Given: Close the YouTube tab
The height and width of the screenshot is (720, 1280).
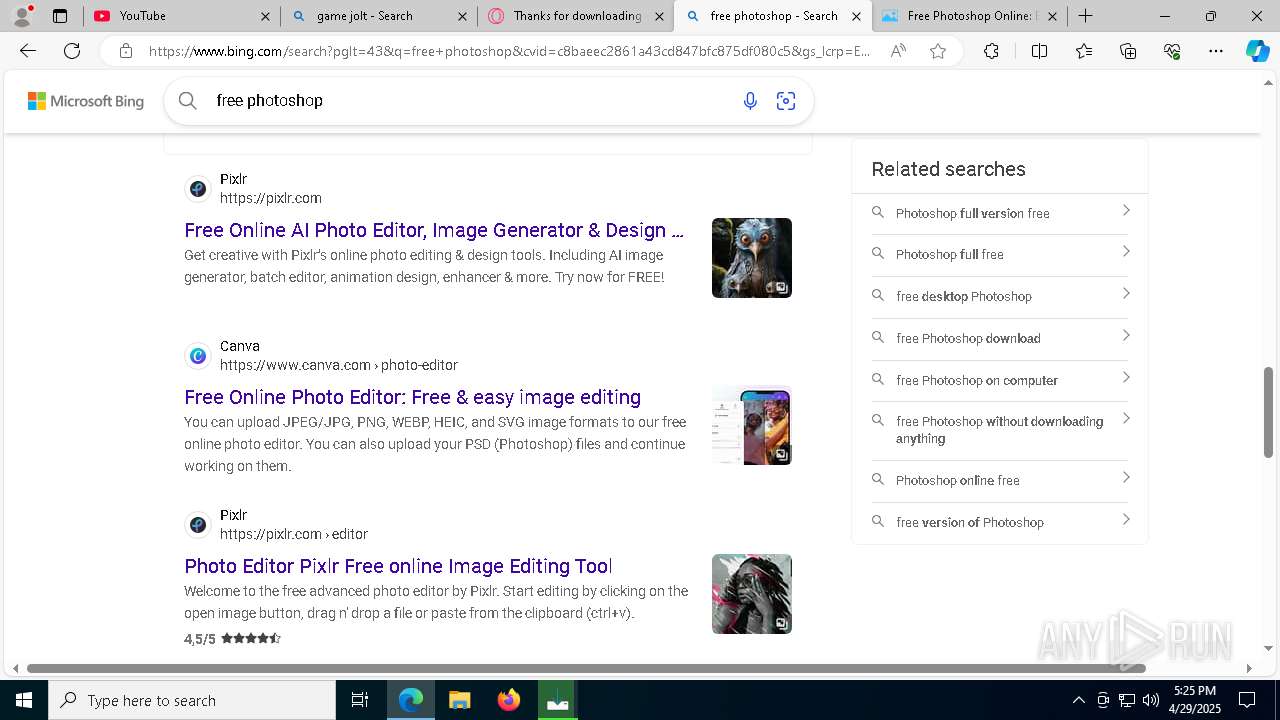Looking at the screenshot, I should click(265, 16).
